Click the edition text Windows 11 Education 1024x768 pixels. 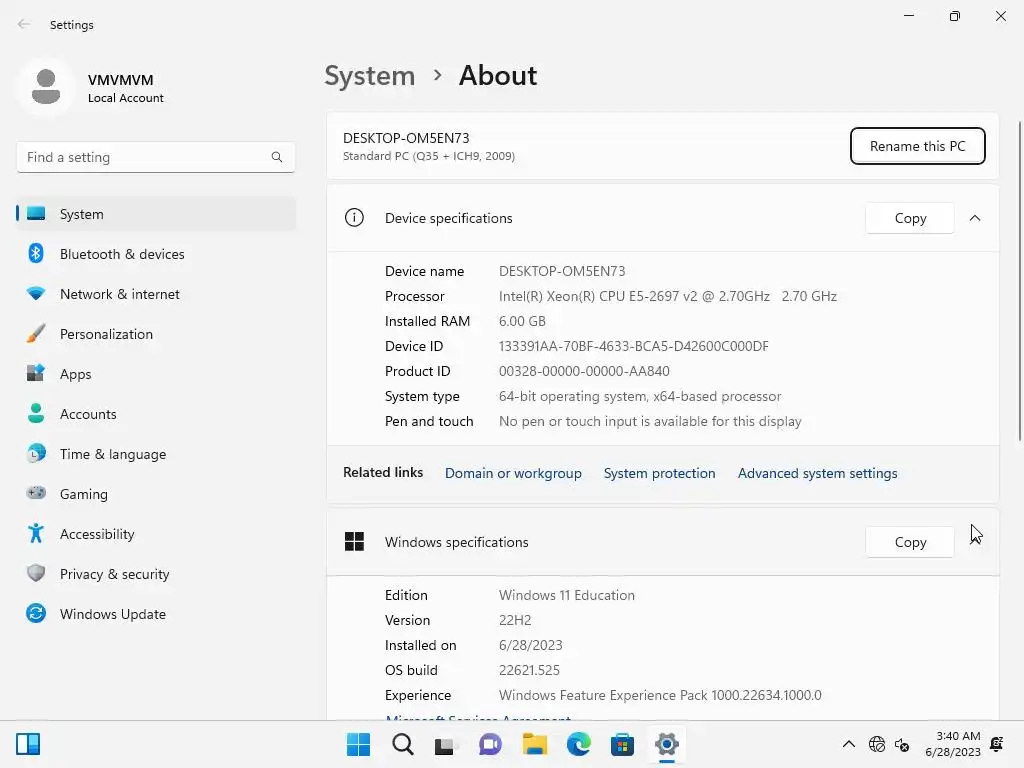click(567, 595)
